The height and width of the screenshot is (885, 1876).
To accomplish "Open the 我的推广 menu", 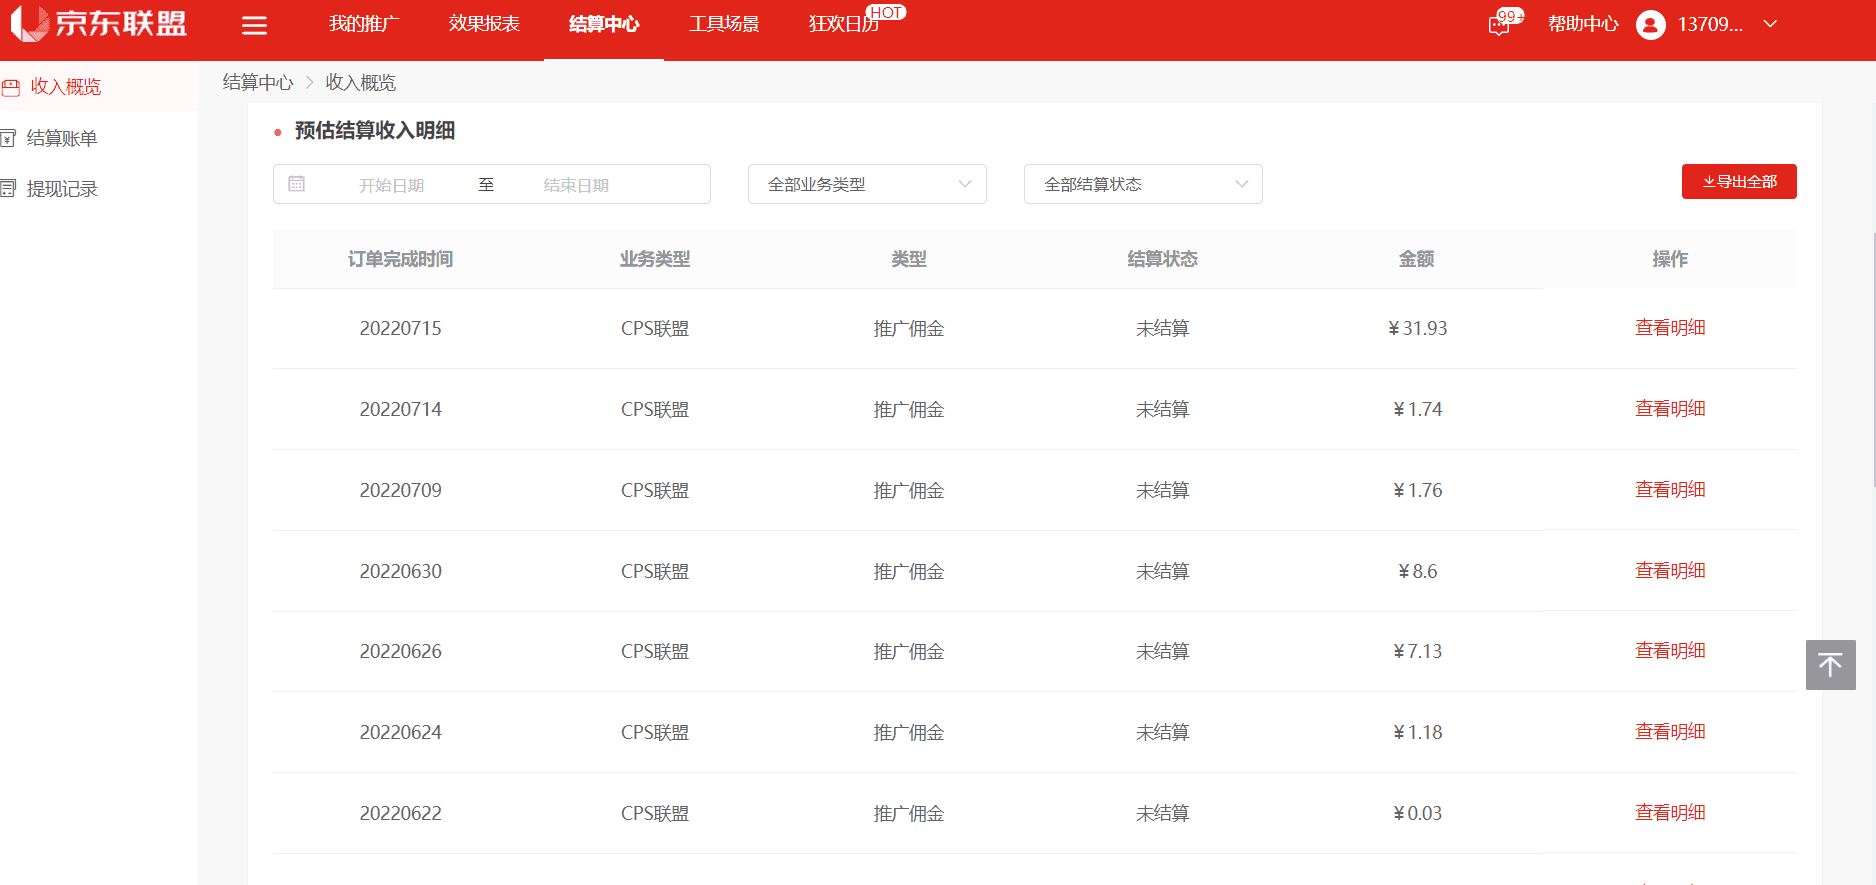I will (x=364, y=24).
